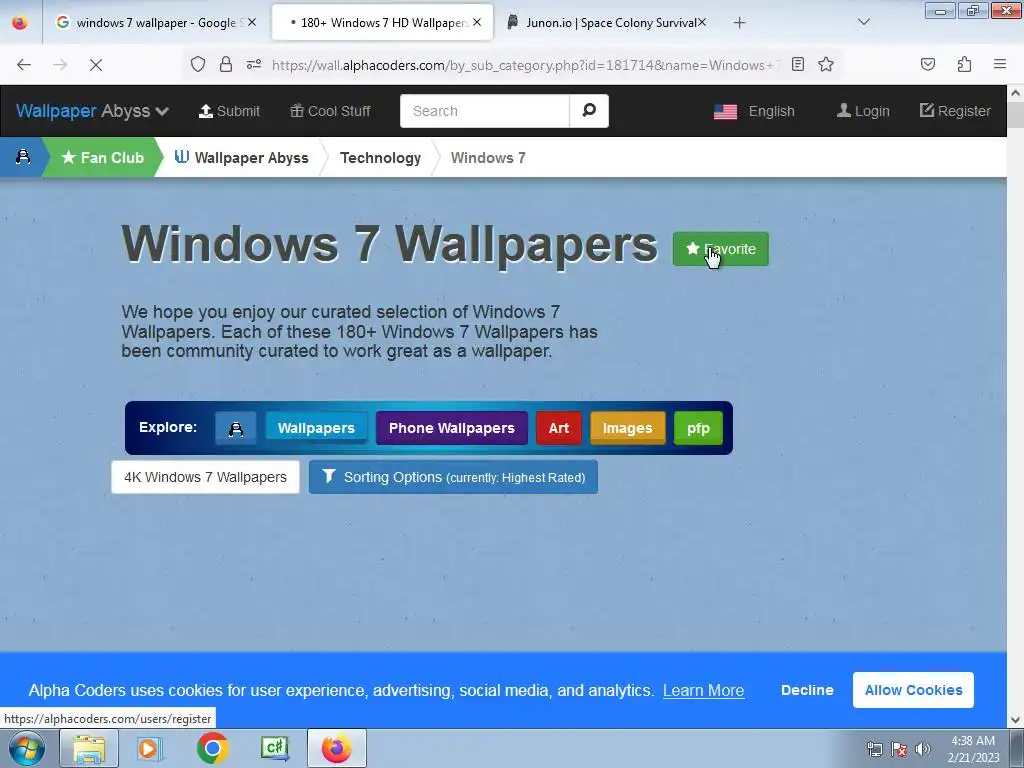The width and height of the screenshot is (1024, 768).
Task: Click the Firefox logo icon beside the tabs
Action: (20, 22)
